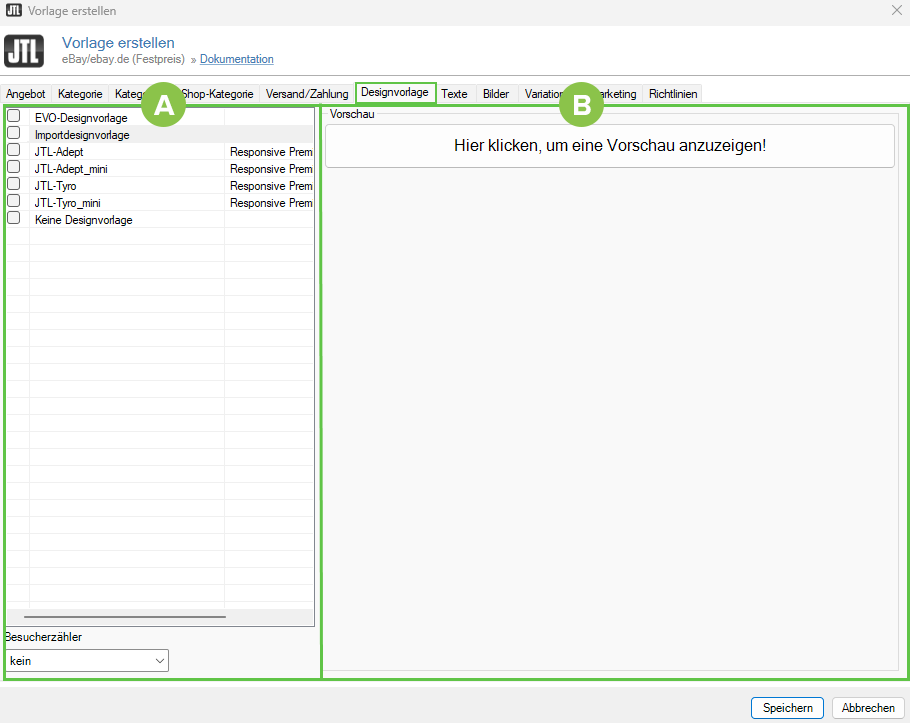Screen dimensions: 910x723
Task: Click the small JTL title bar icon
Action: [14, 11]
